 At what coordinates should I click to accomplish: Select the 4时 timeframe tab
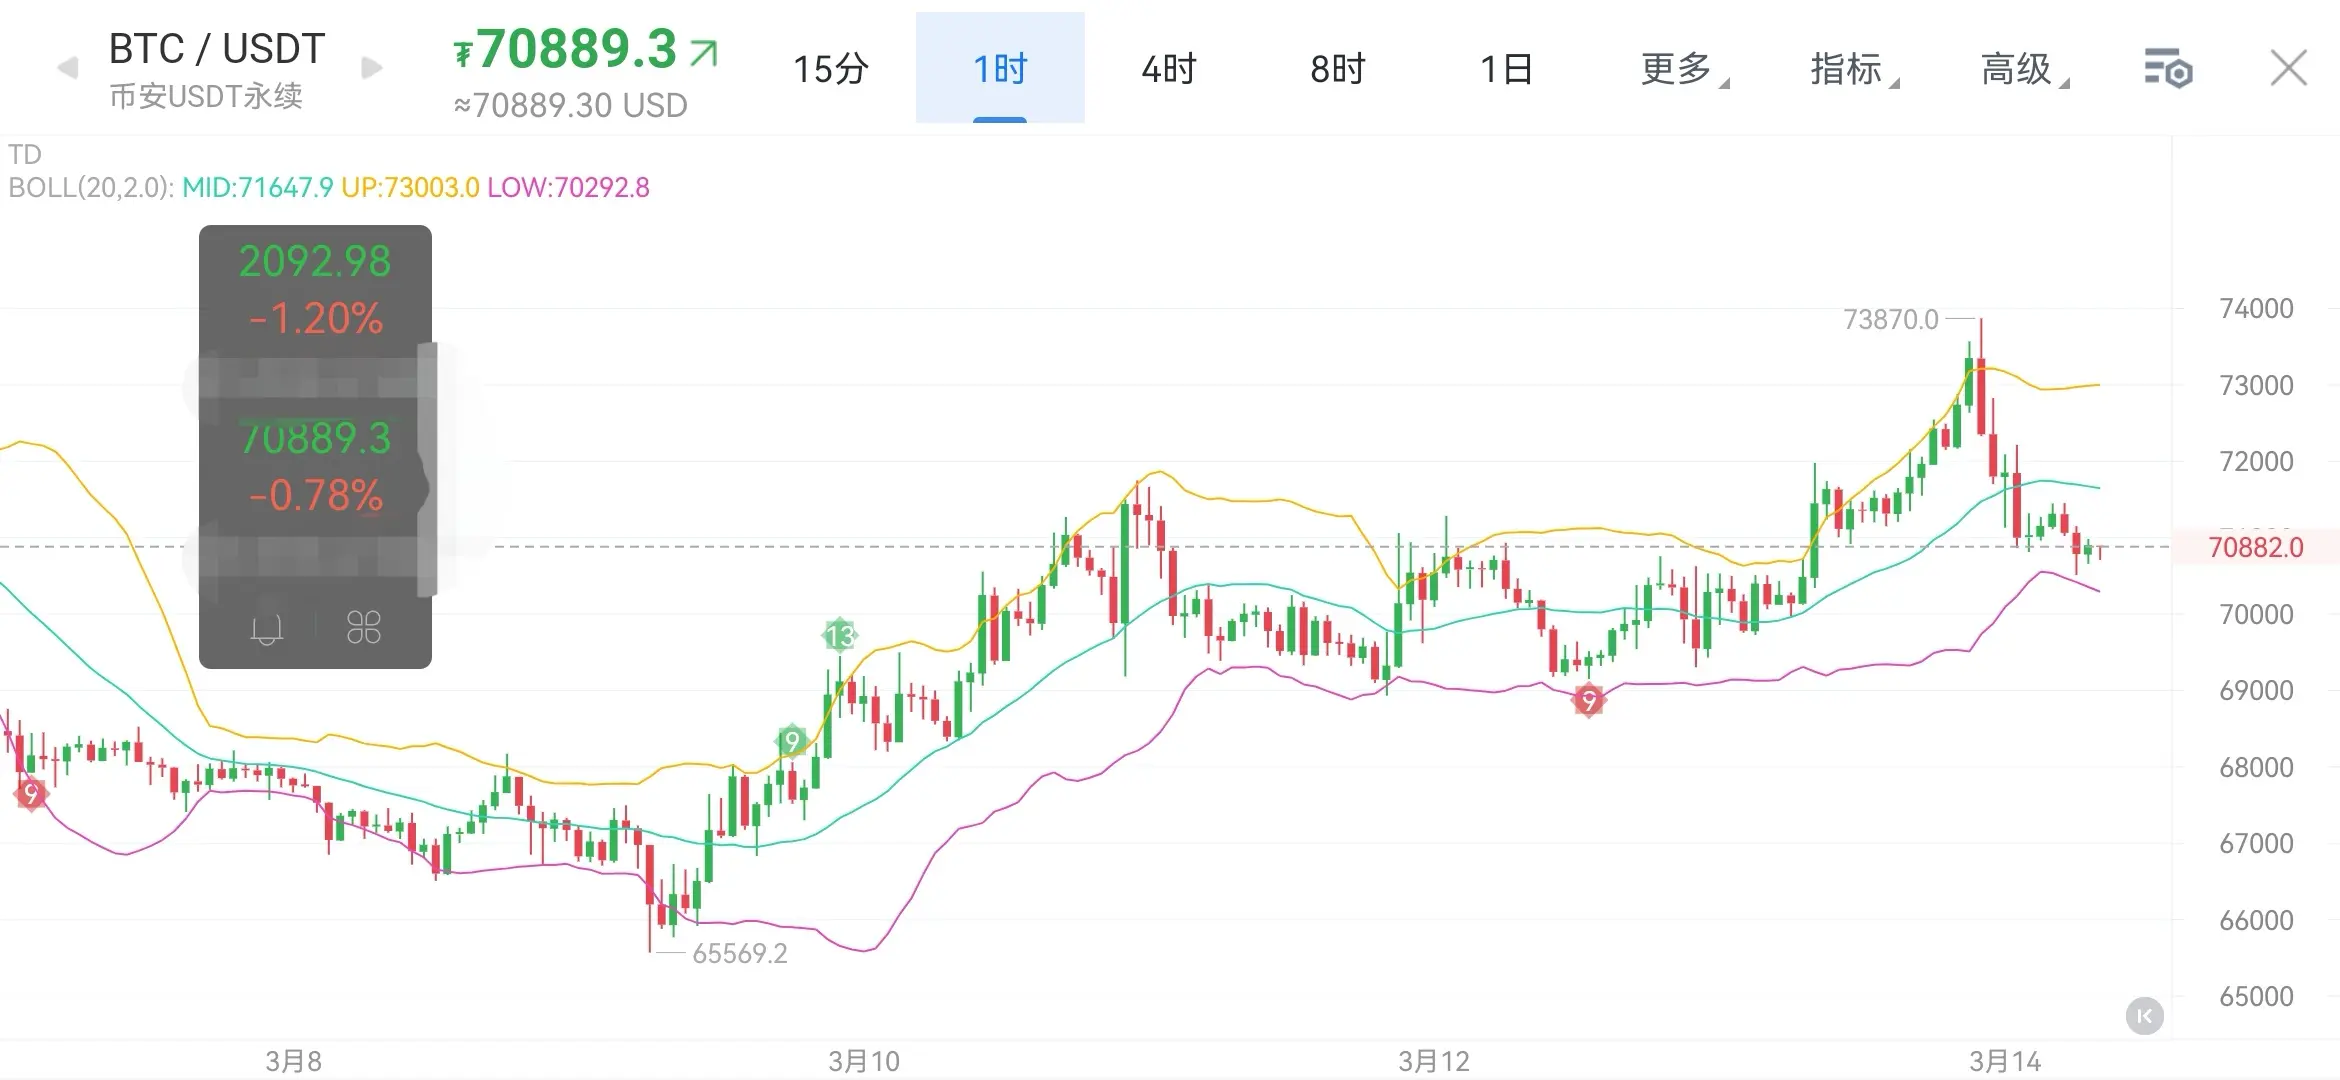coord(1168,69)
